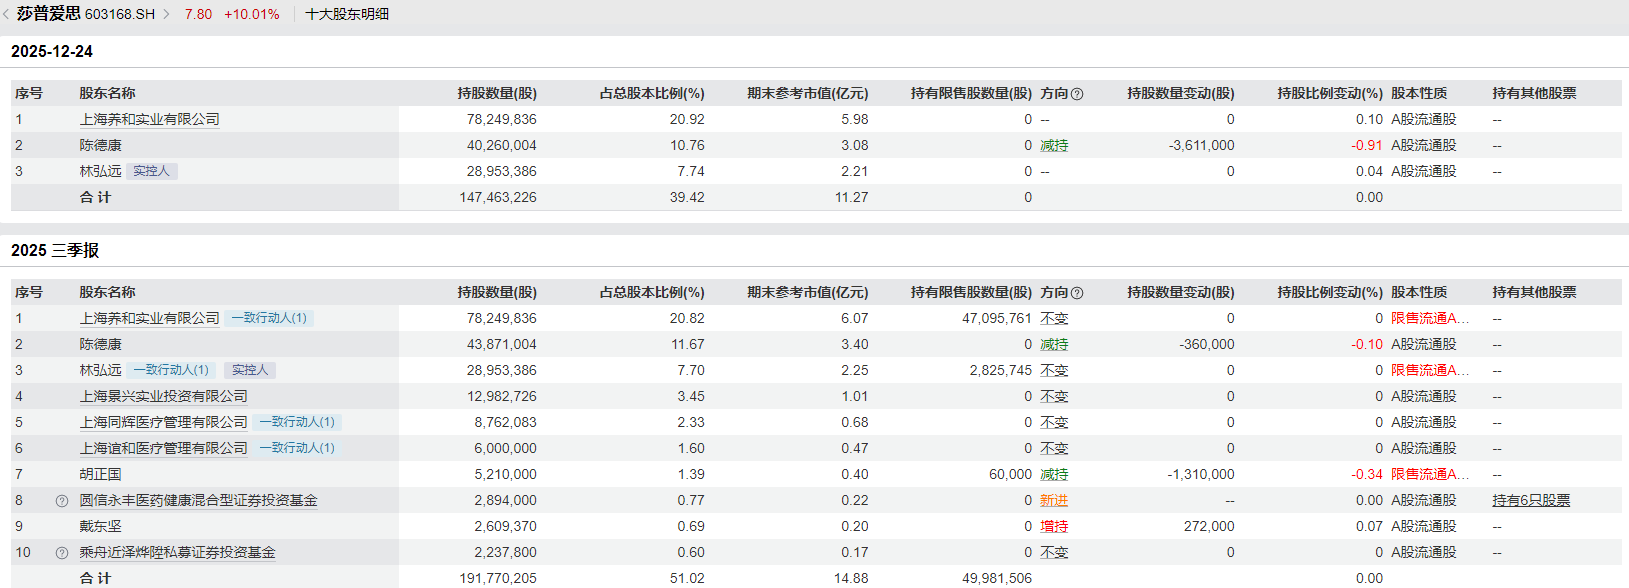Click 方向 help icon in 2025-12-24 table
This screenshot has height=588, width=1629.
(1077, 94)
